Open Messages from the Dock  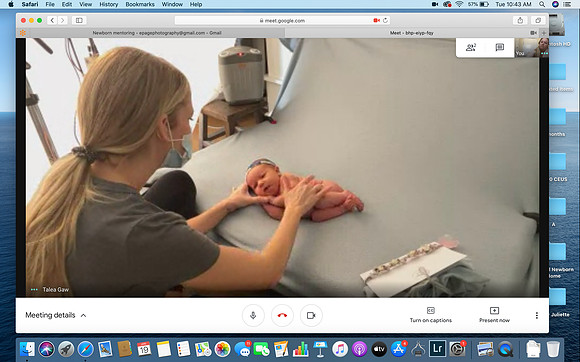point(242,349)
